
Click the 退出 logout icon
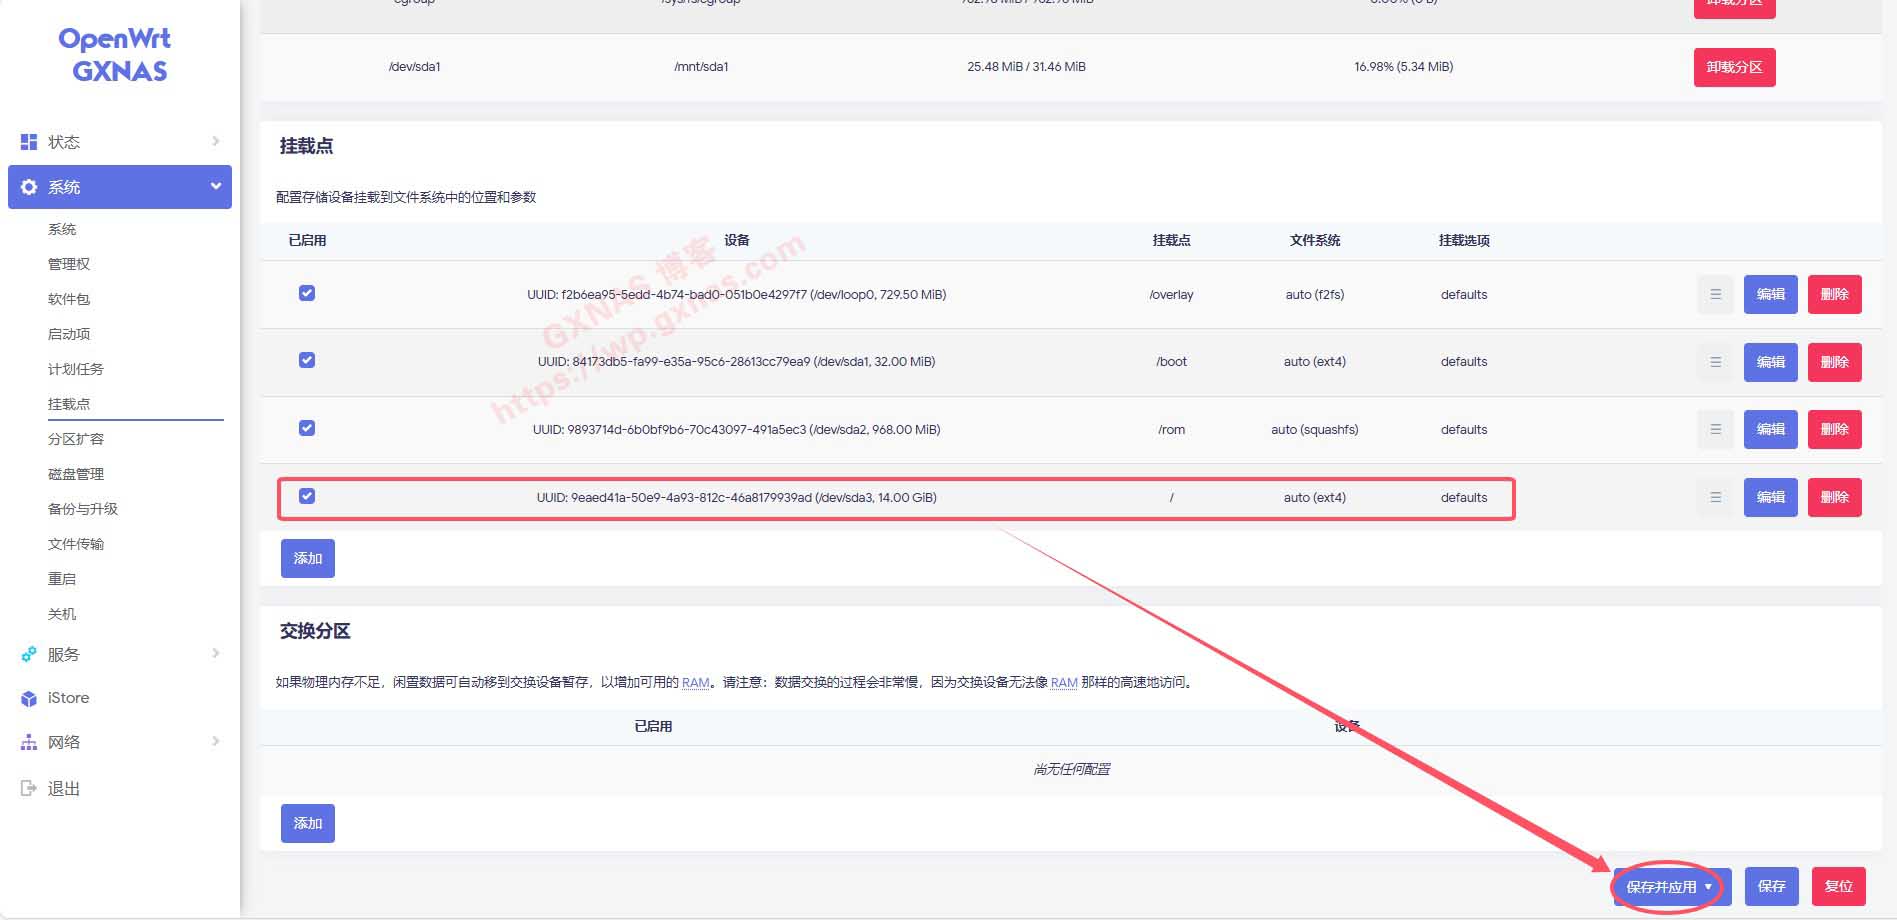(29, 788)
